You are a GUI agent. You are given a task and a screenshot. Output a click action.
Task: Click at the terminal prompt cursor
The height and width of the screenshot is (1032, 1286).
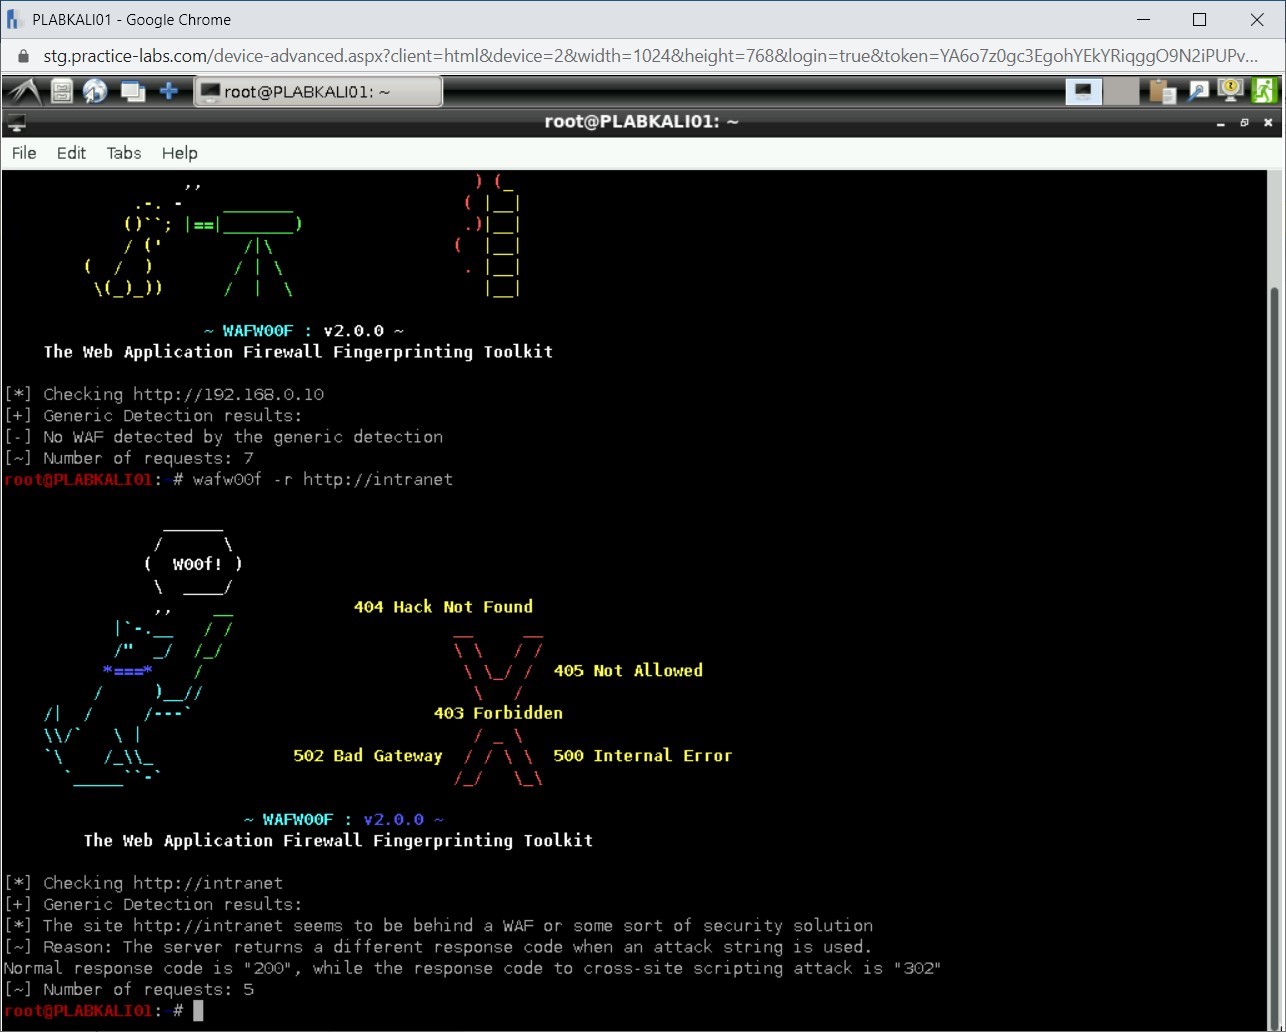(x=198, y=1011)
